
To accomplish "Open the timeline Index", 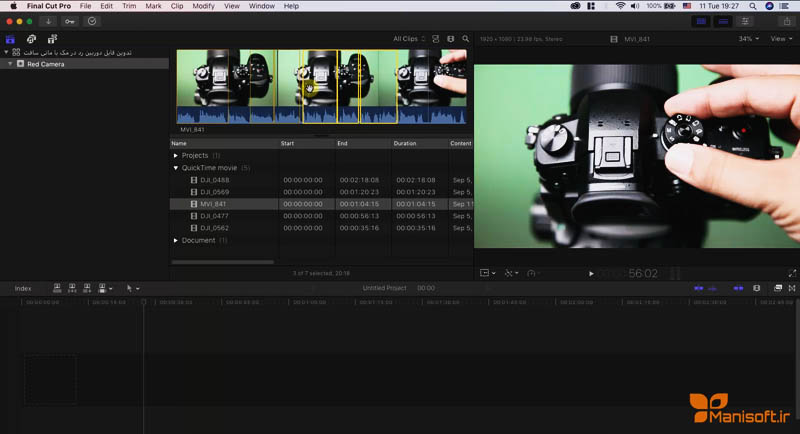I will (23, 288).
